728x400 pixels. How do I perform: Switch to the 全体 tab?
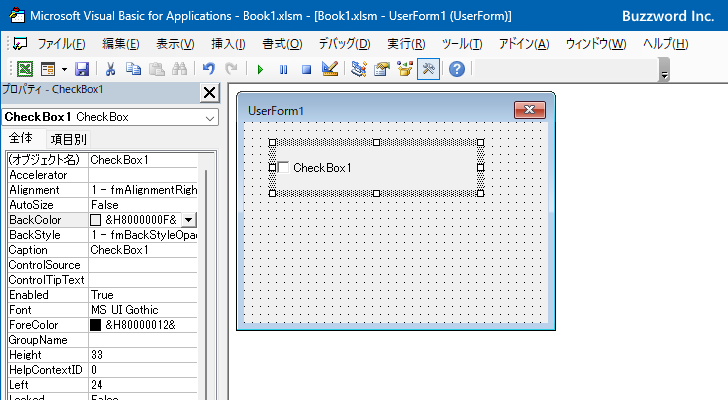point(21,138)
